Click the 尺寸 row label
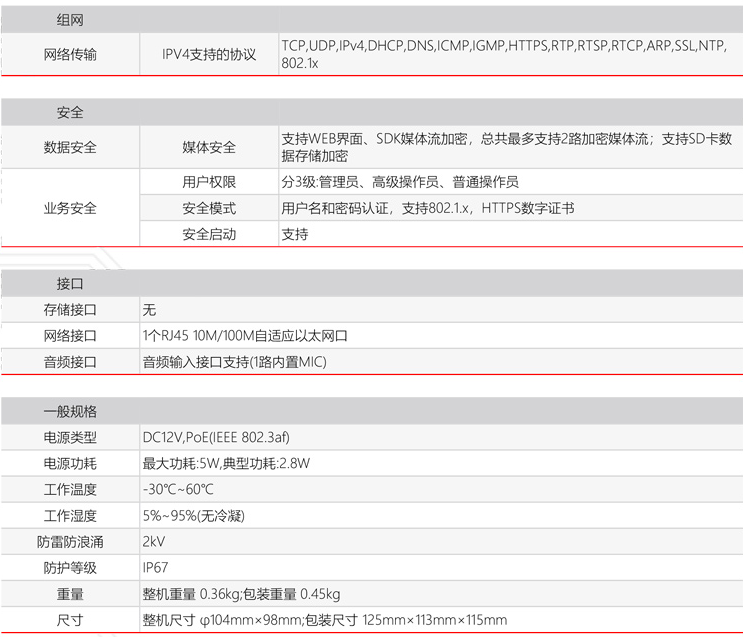Screen dimensions: 743x637 [x=70, y=620]
